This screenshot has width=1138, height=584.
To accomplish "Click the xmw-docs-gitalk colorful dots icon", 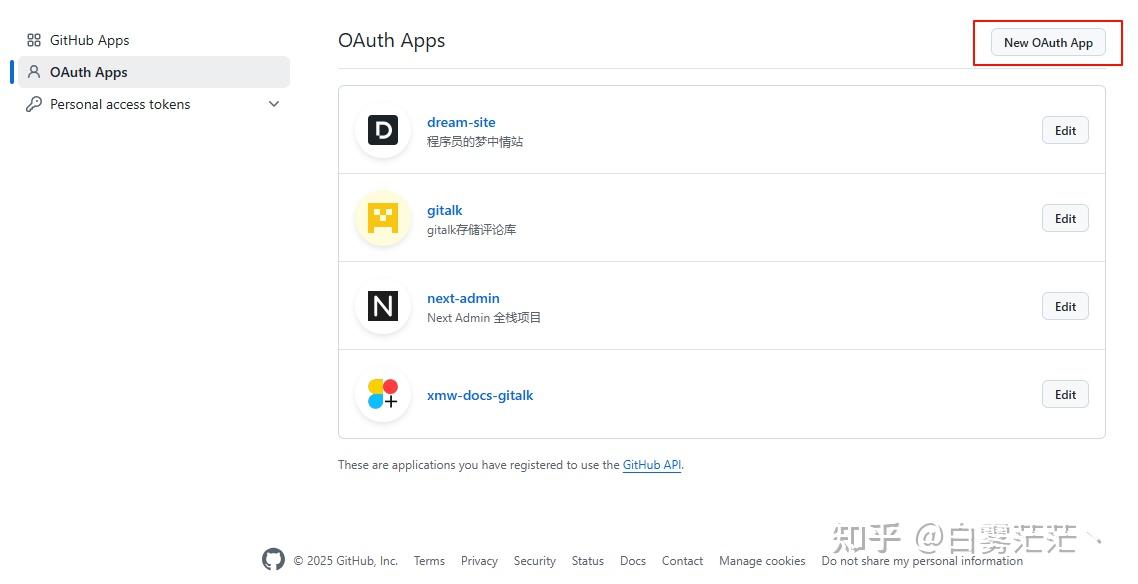I will click(x=383, y=394).
